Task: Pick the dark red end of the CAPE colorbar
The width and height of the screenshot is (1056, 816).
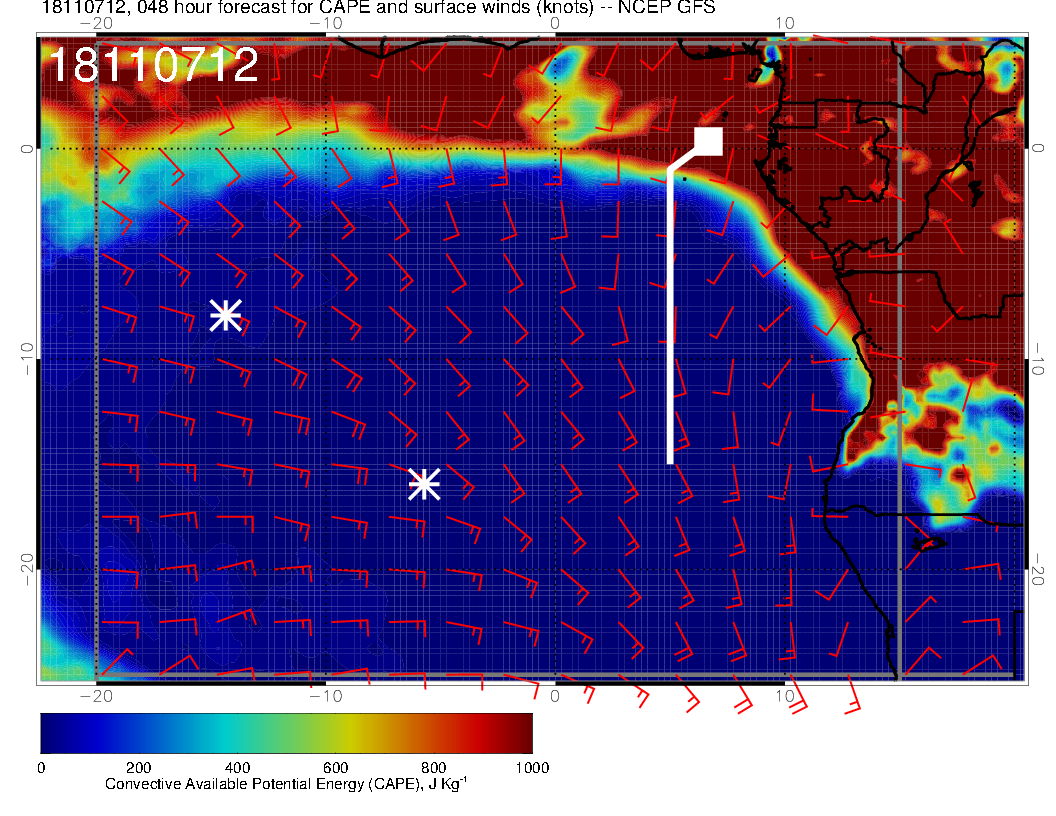Action: [520, 733]
